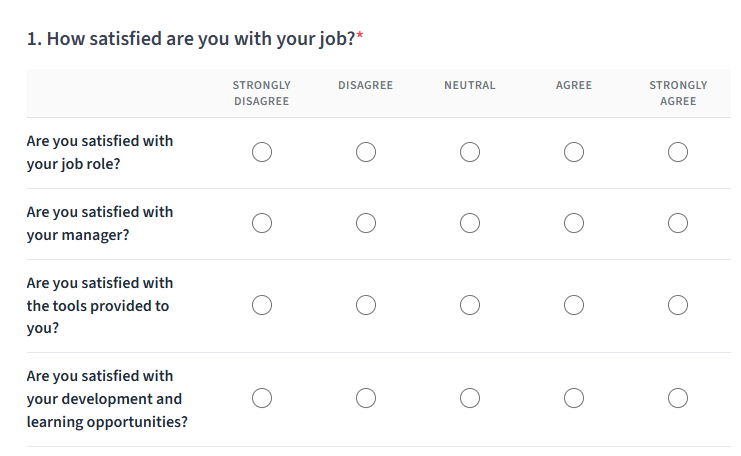
Task: Select Neutral for development and learning
Action: pyautogui.click(x=470, y=398)
